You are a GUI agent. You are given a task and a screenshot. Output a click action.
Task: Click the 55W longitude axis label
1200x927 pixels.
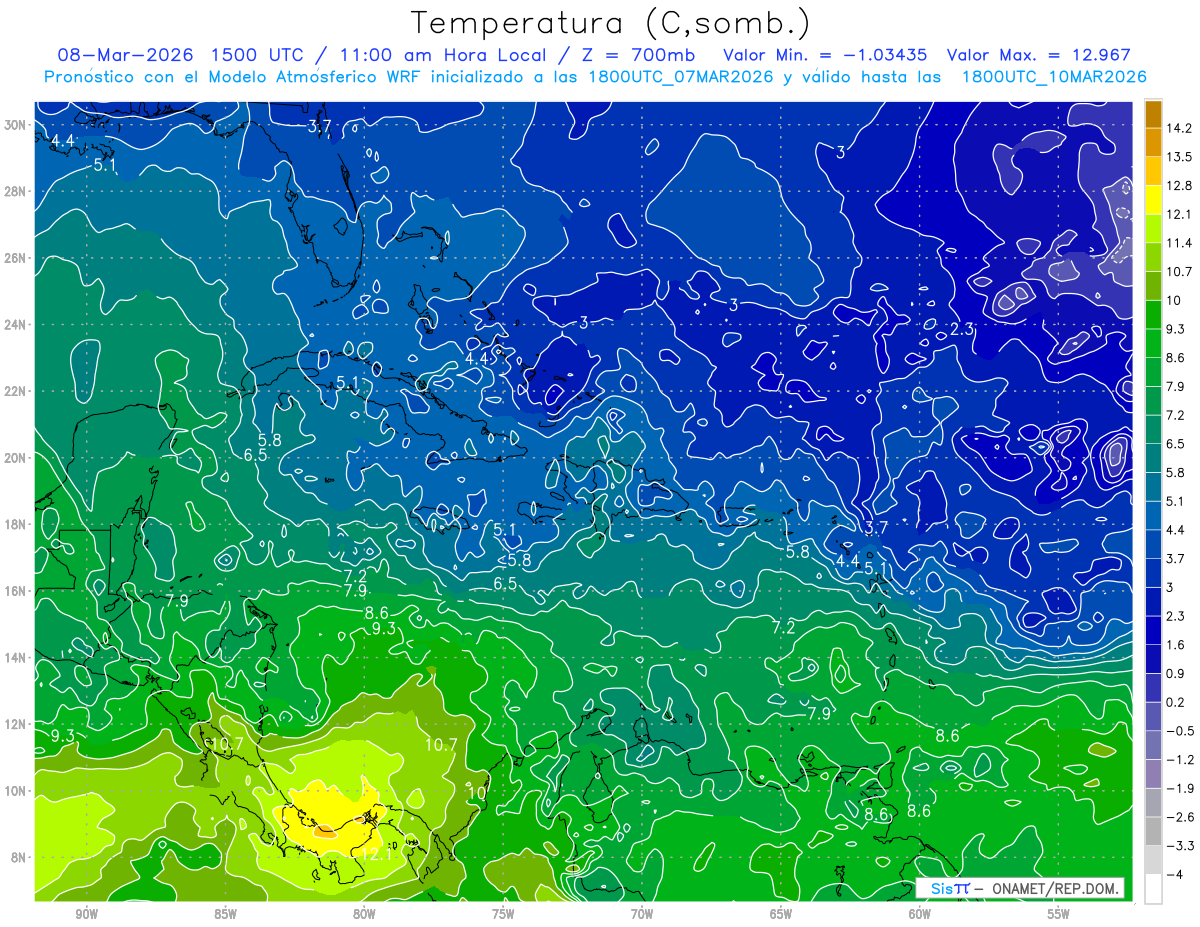tap(1059, 914)
